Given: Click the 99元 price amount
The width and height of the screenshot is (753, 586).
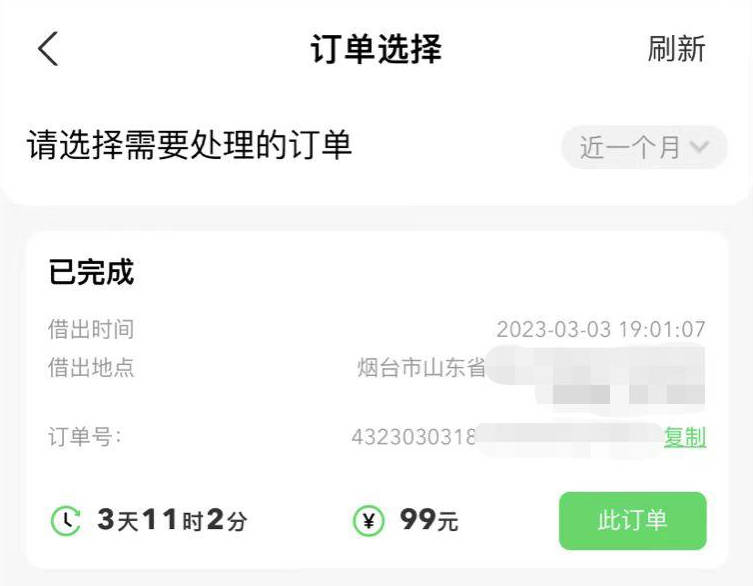Looking at the screenshot, I should (x=429, y=521).
